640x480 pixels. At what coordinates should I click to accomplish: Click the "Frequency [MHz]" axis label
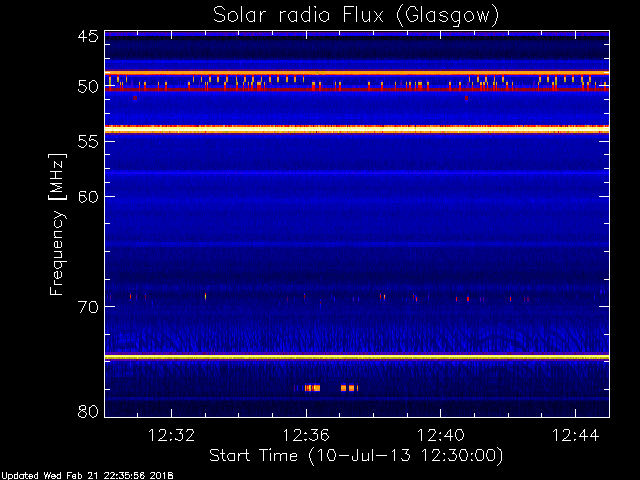click(57, 224)
